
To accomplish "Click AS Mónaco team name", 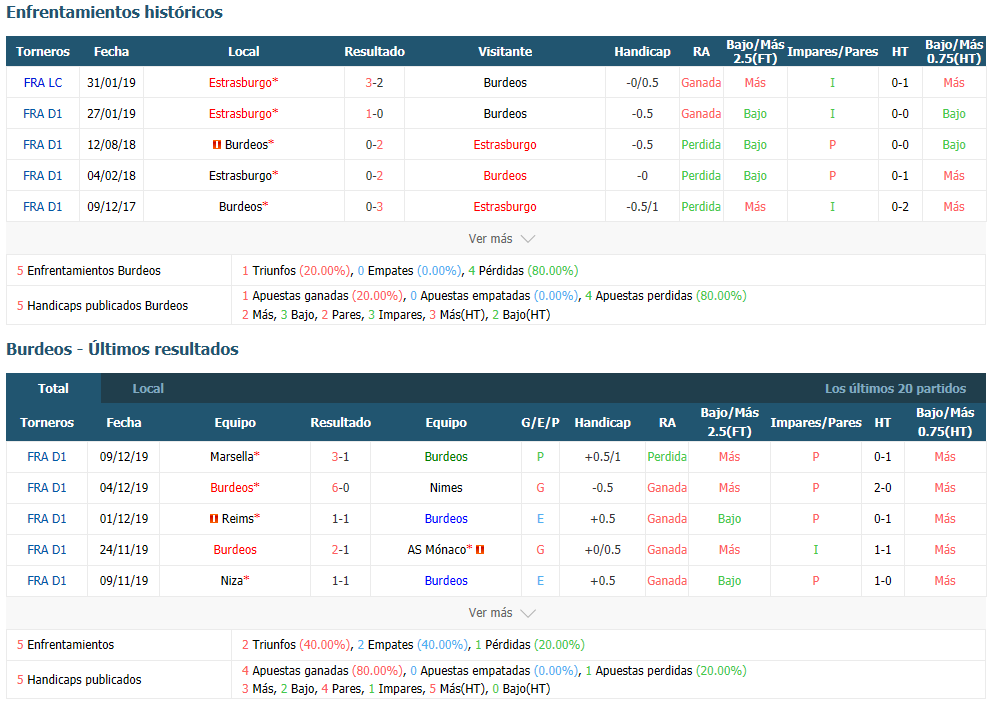I will click(437, 549).
